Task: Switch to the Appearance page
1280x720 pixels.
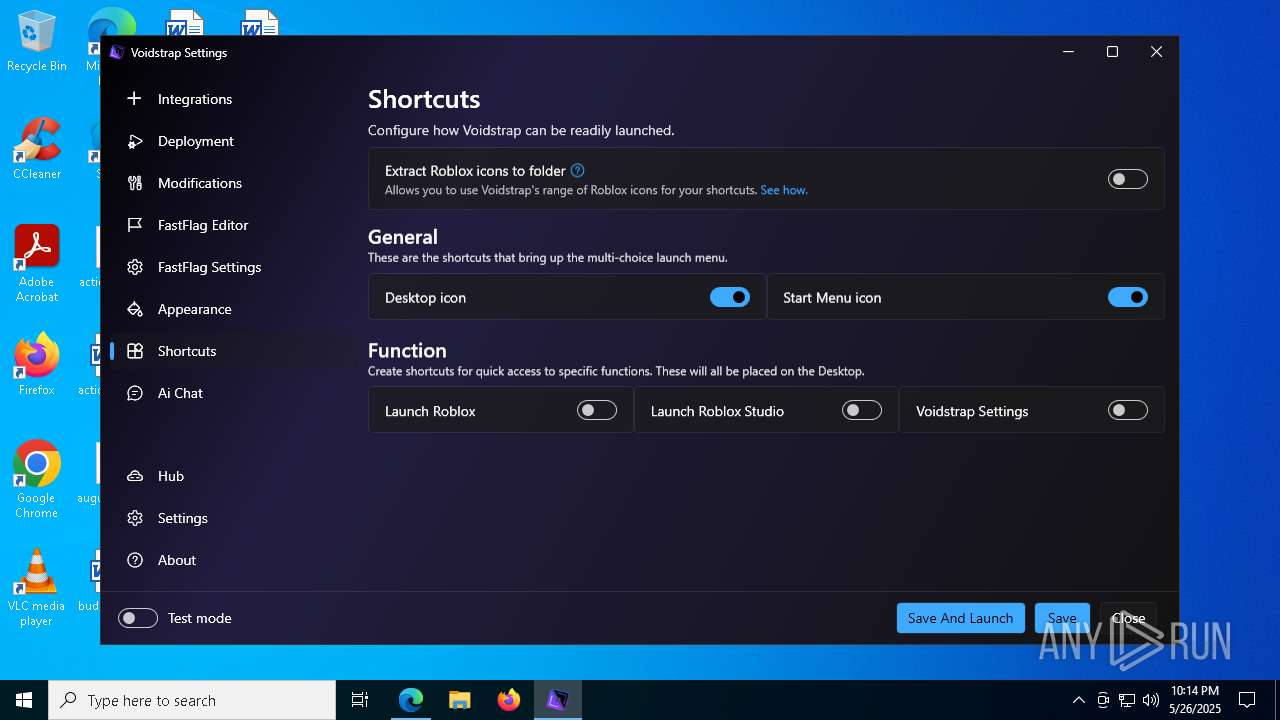Action: coord(229,309)
